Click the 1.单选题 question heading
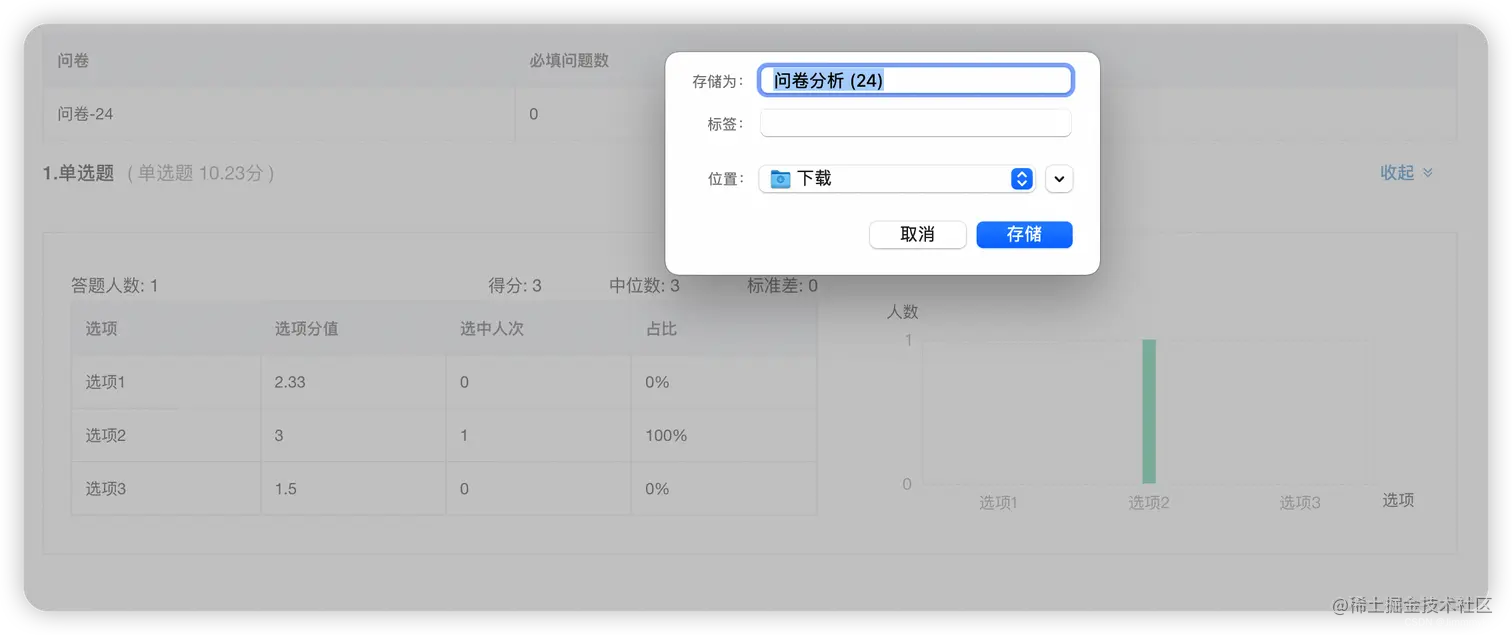The width and height of the screenshot is (1512, 635). click(78, 172)
